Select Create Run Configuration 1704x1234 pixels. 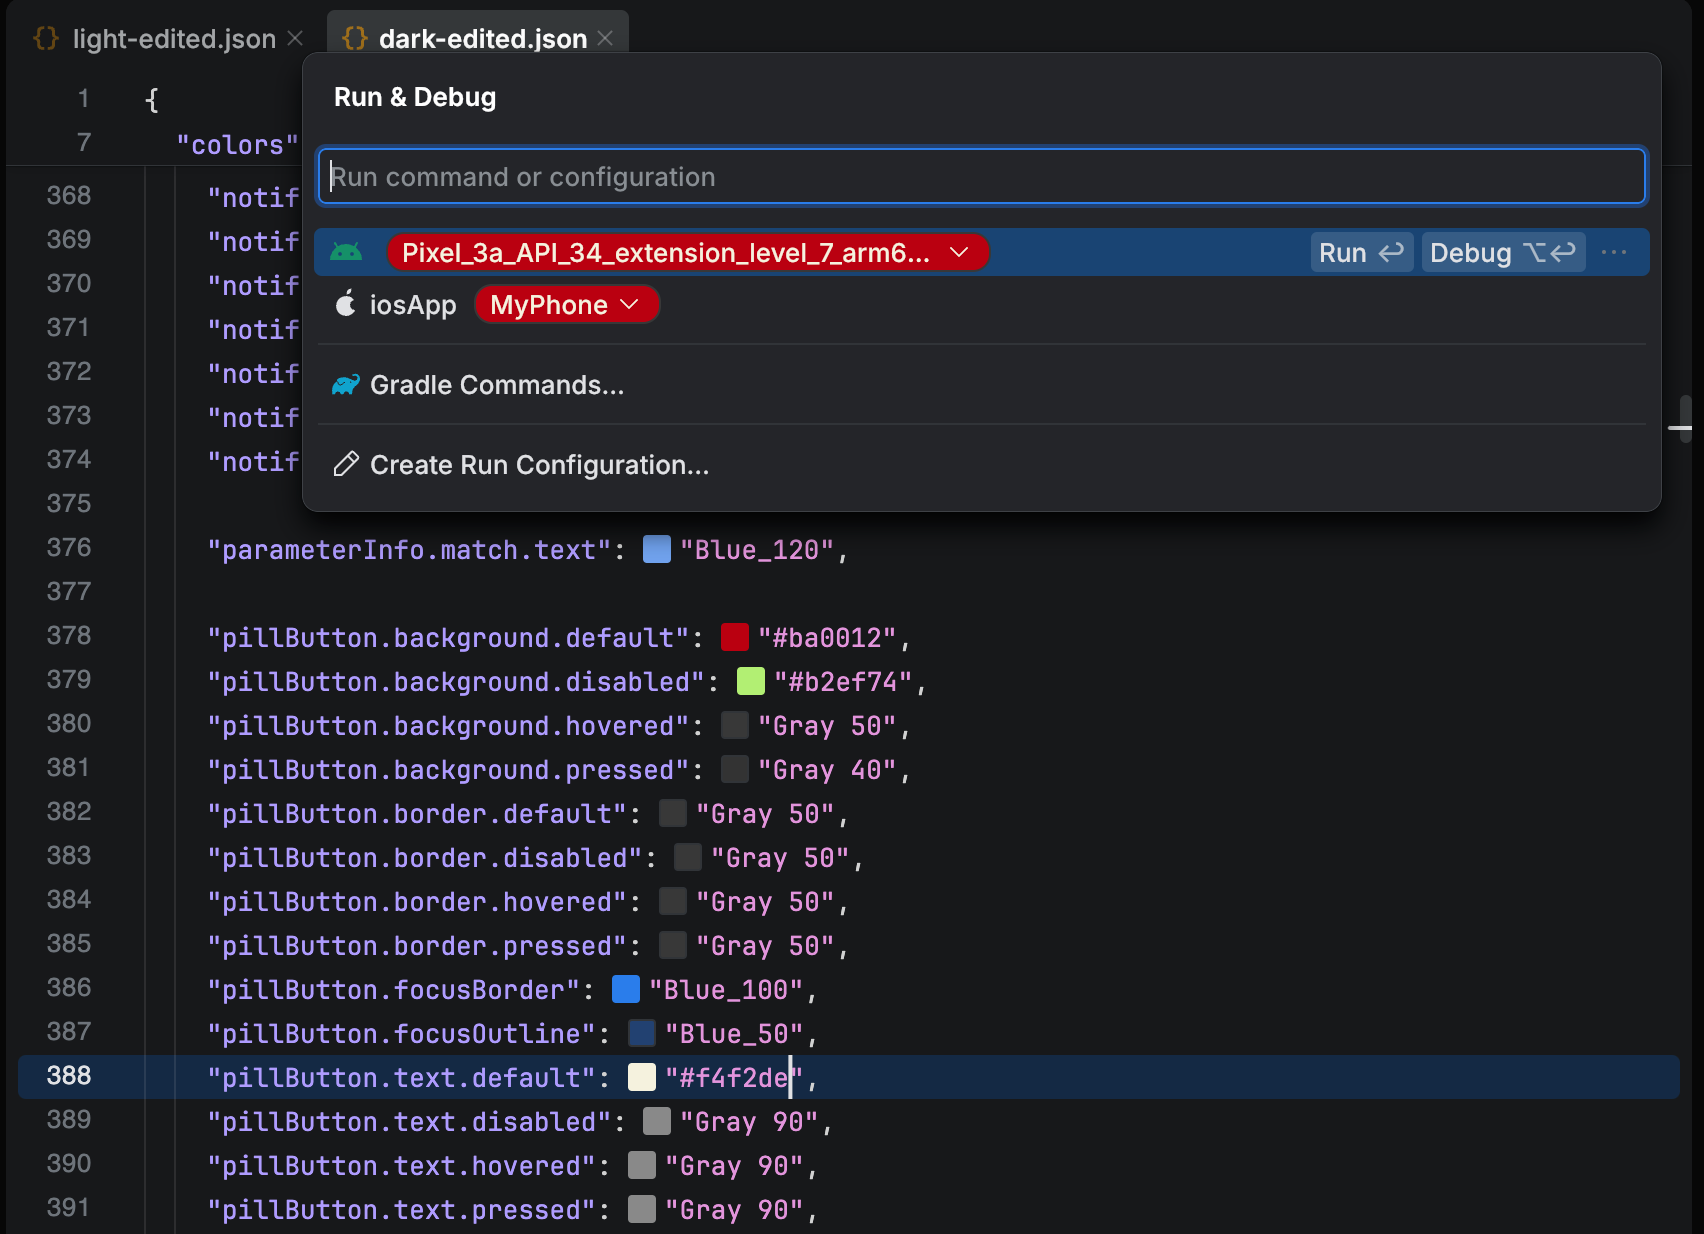(x=540, y=464)
